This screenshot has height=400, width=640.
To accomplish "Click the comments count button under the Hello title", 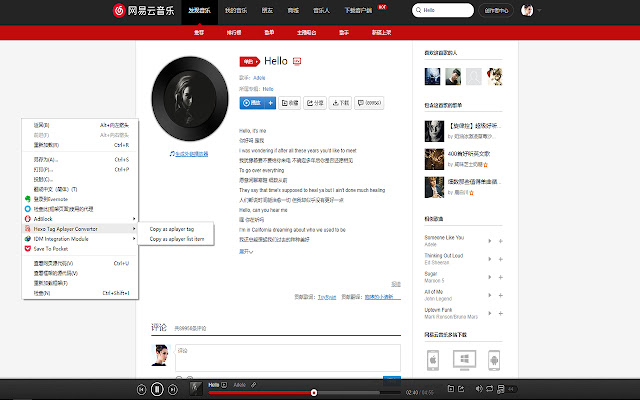I will pos(369,103).
